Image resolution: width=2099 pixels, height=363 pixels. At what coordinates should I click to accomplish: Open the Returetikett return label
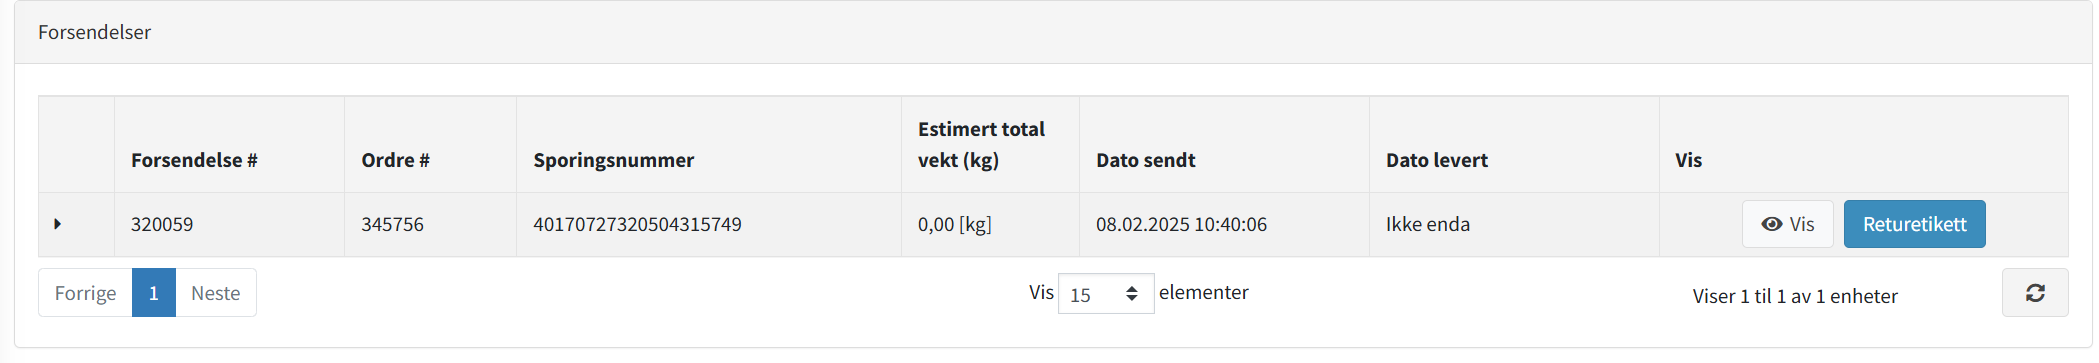click(x=1914, y=224)
